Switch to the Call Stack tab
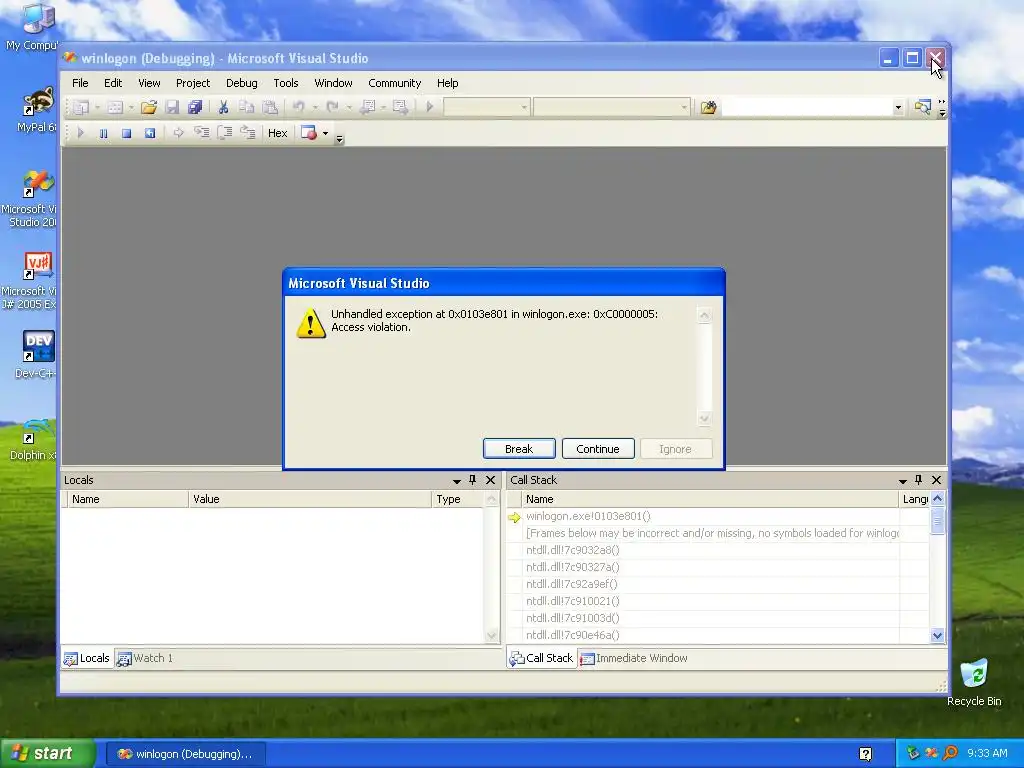The height and width of the screenshot is (768, 1024). click(x=541, y=658)
